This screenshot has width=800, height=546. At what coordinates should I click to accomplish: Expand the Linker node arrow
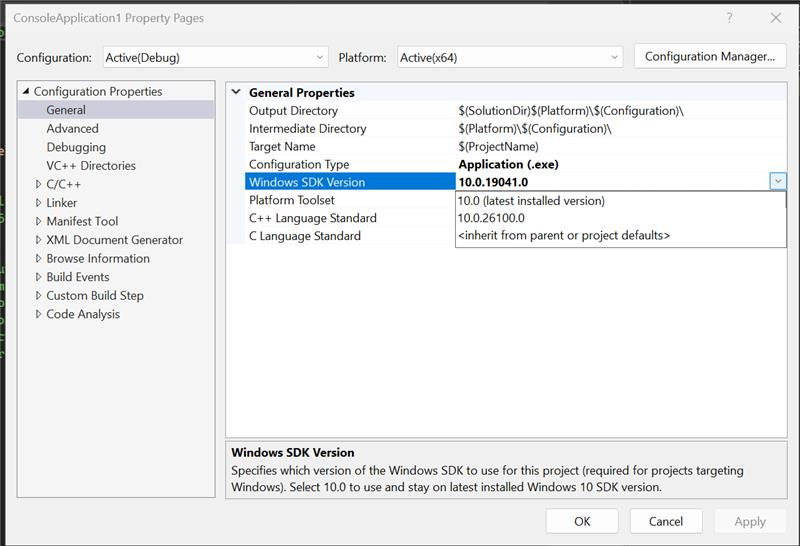38,203
